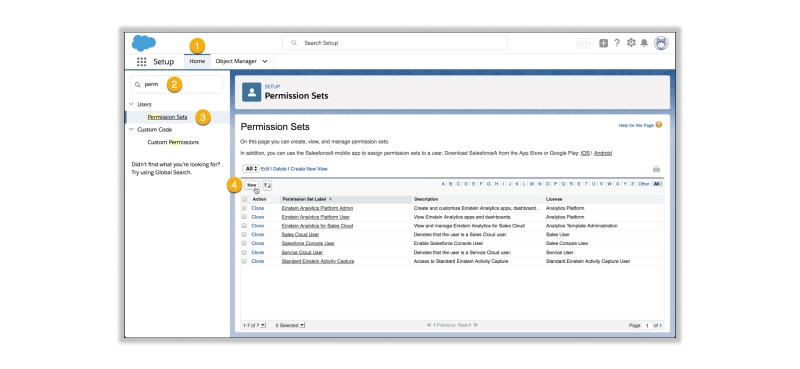Check the Standard Einstein Activity Capture row checkbox
The height and width of the screenshot is (369, 800).
(244, 261)
